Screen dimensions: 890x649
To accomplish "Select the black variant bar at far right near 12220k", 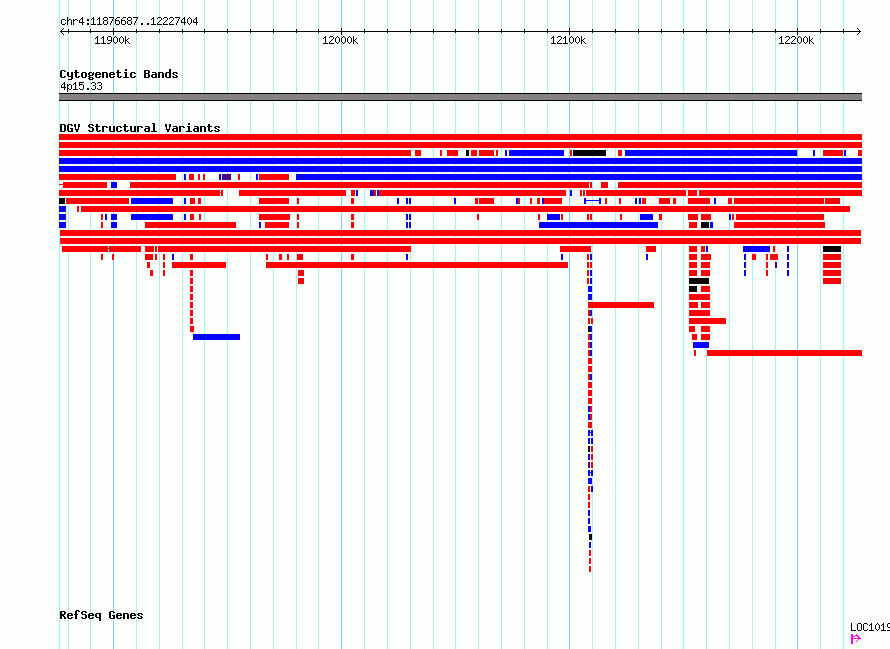I will (832, 249).
